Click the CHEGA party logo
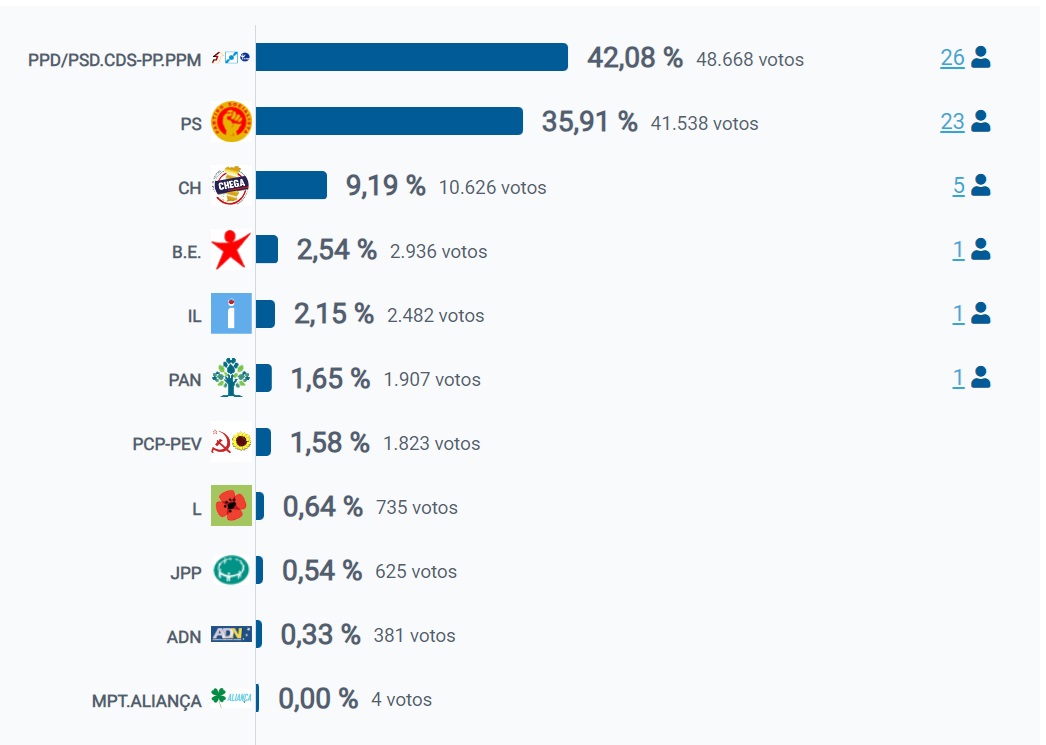Screen dimensions: 1046x745 pos(231,185)
